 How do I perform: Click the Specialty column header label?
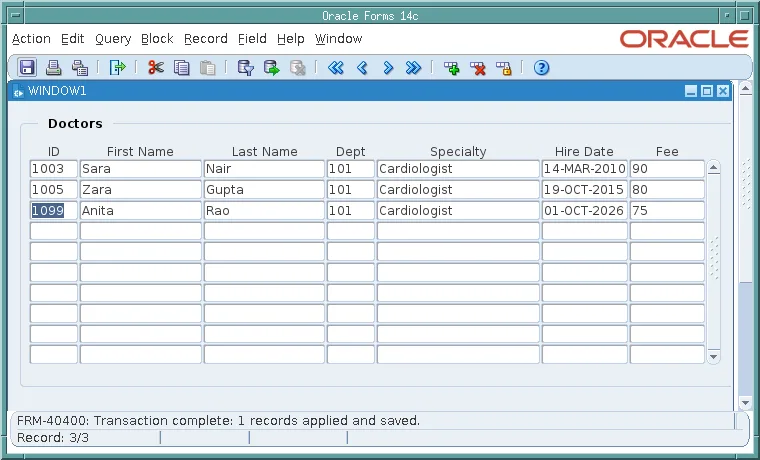click(458, 152)
